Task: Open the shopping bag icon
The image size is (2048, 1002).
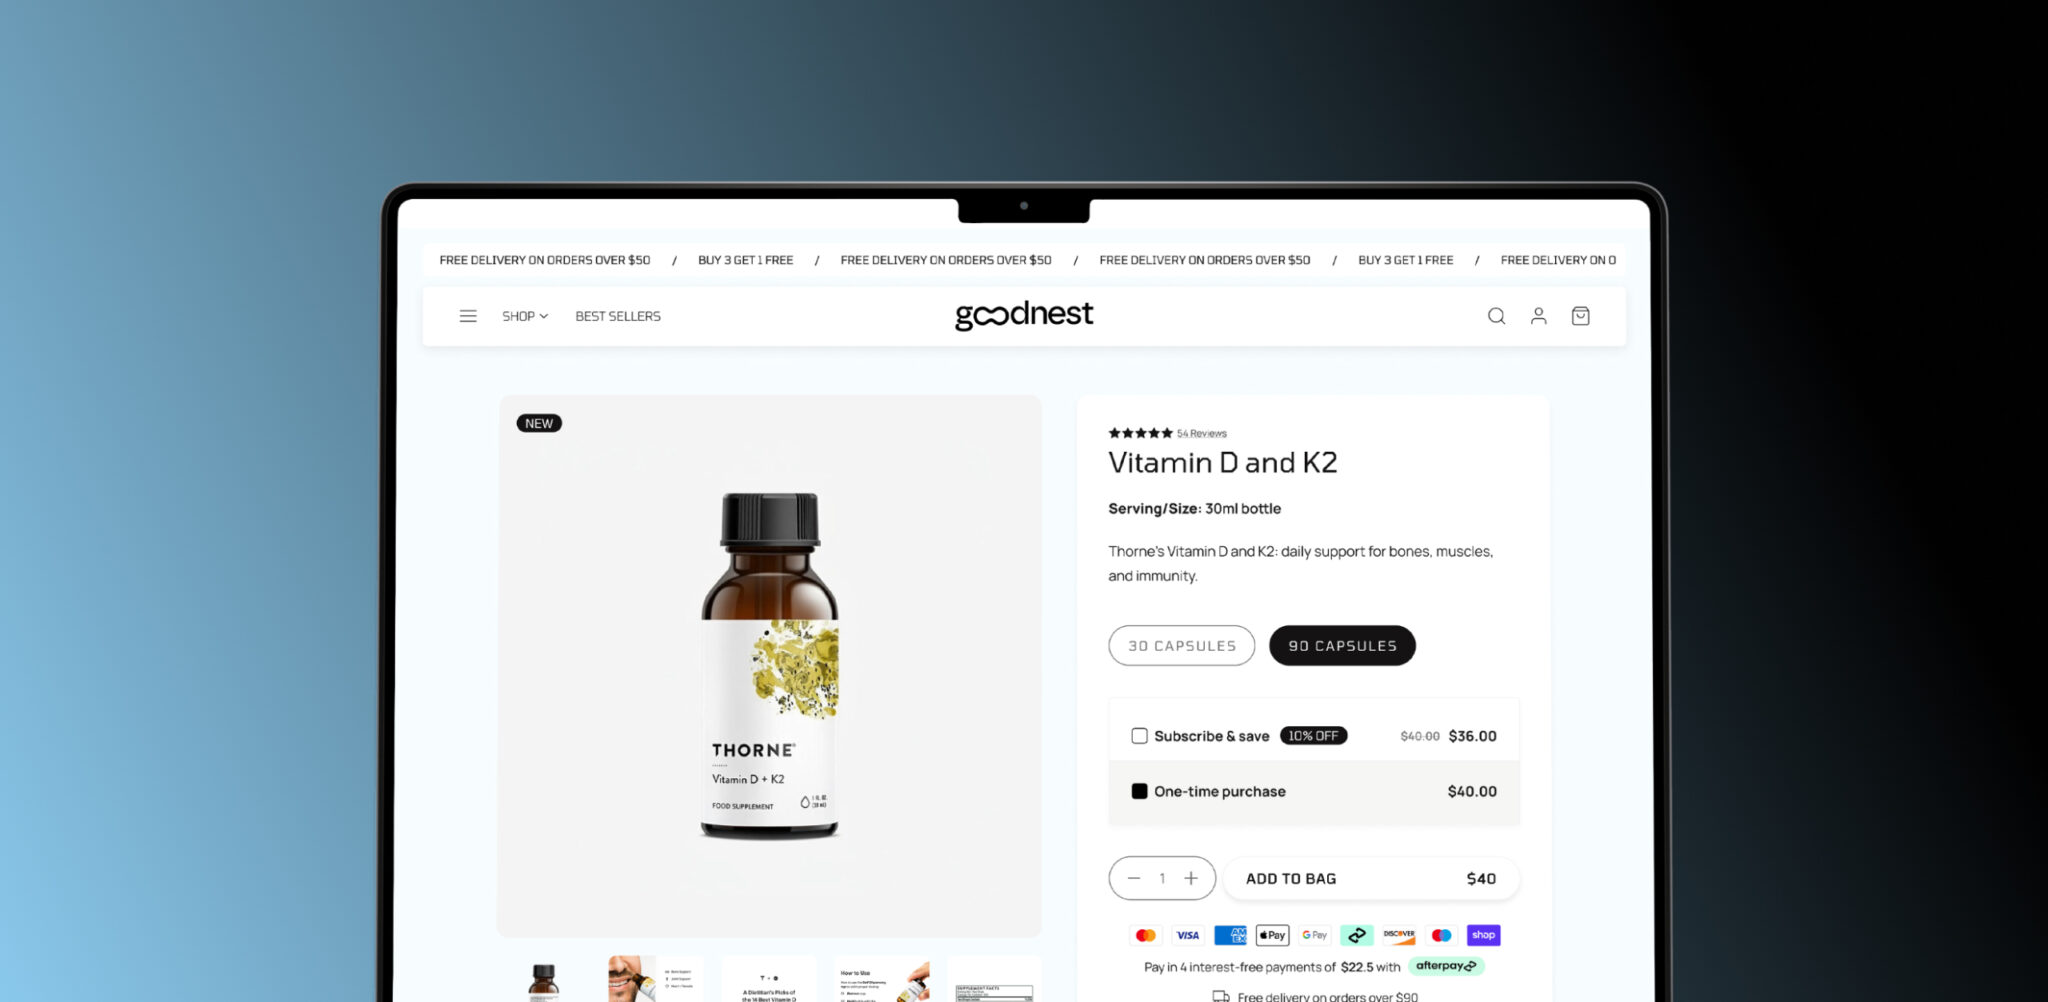Action: [x=1581, y=316]
